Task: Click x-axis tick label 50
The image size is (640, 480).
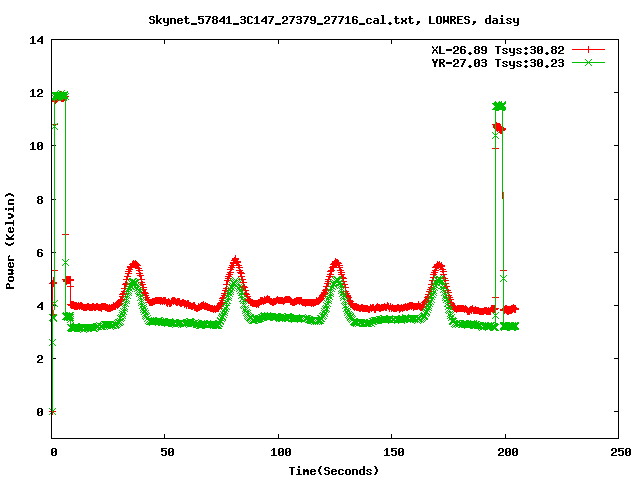Action: click(x=167, y=452)
